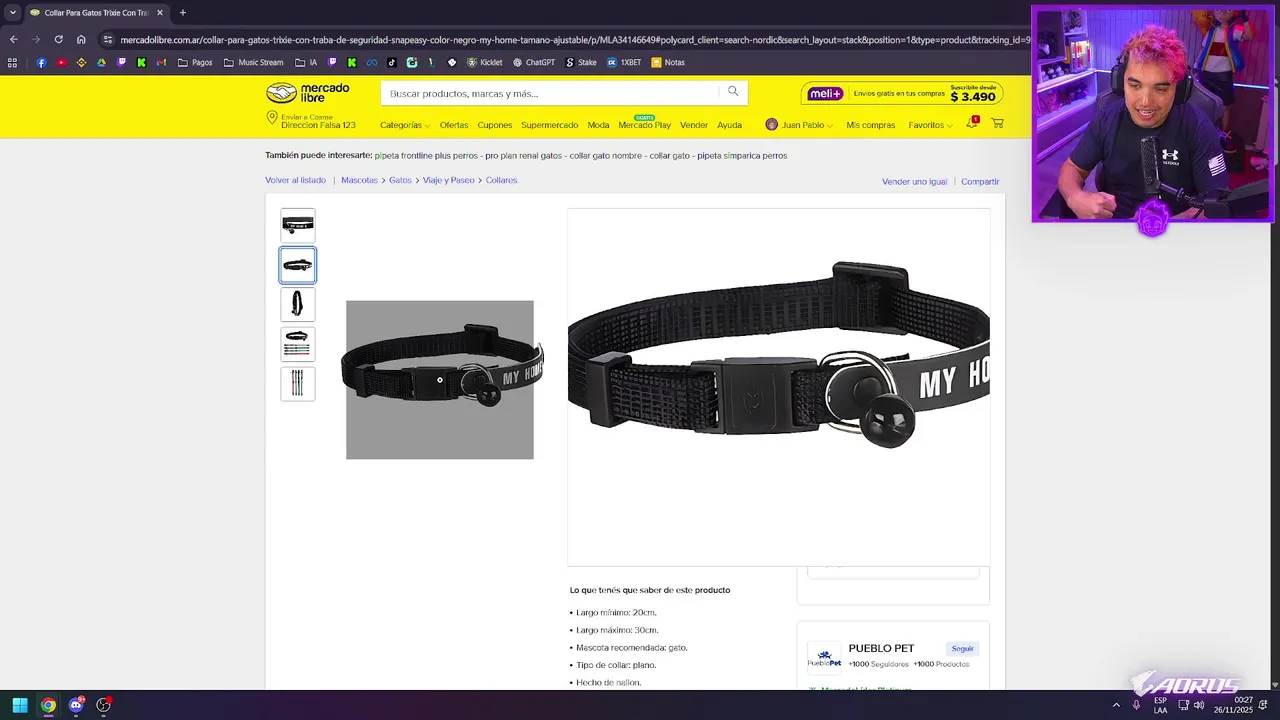Go to Ofertas
Screen dimensions: 1280x720
click(454, 125)
